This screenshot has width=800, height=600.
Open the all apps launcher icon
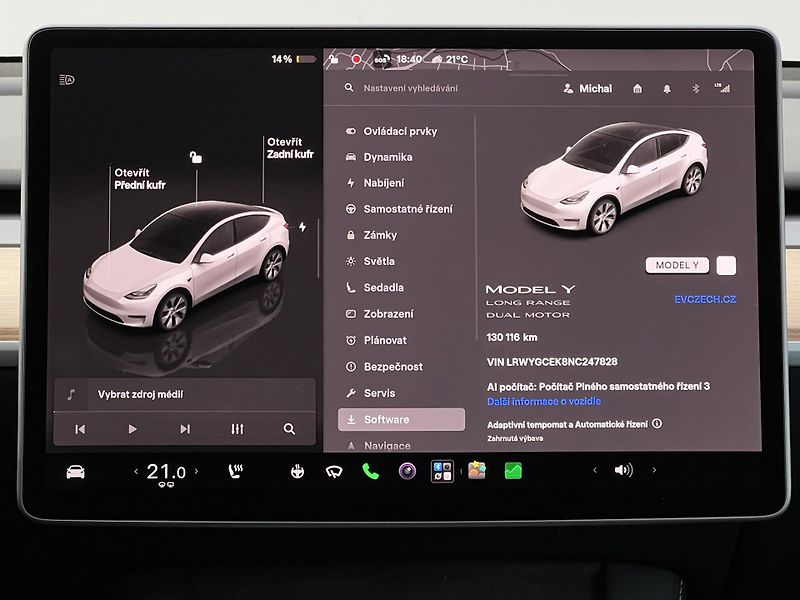(442, 471)
